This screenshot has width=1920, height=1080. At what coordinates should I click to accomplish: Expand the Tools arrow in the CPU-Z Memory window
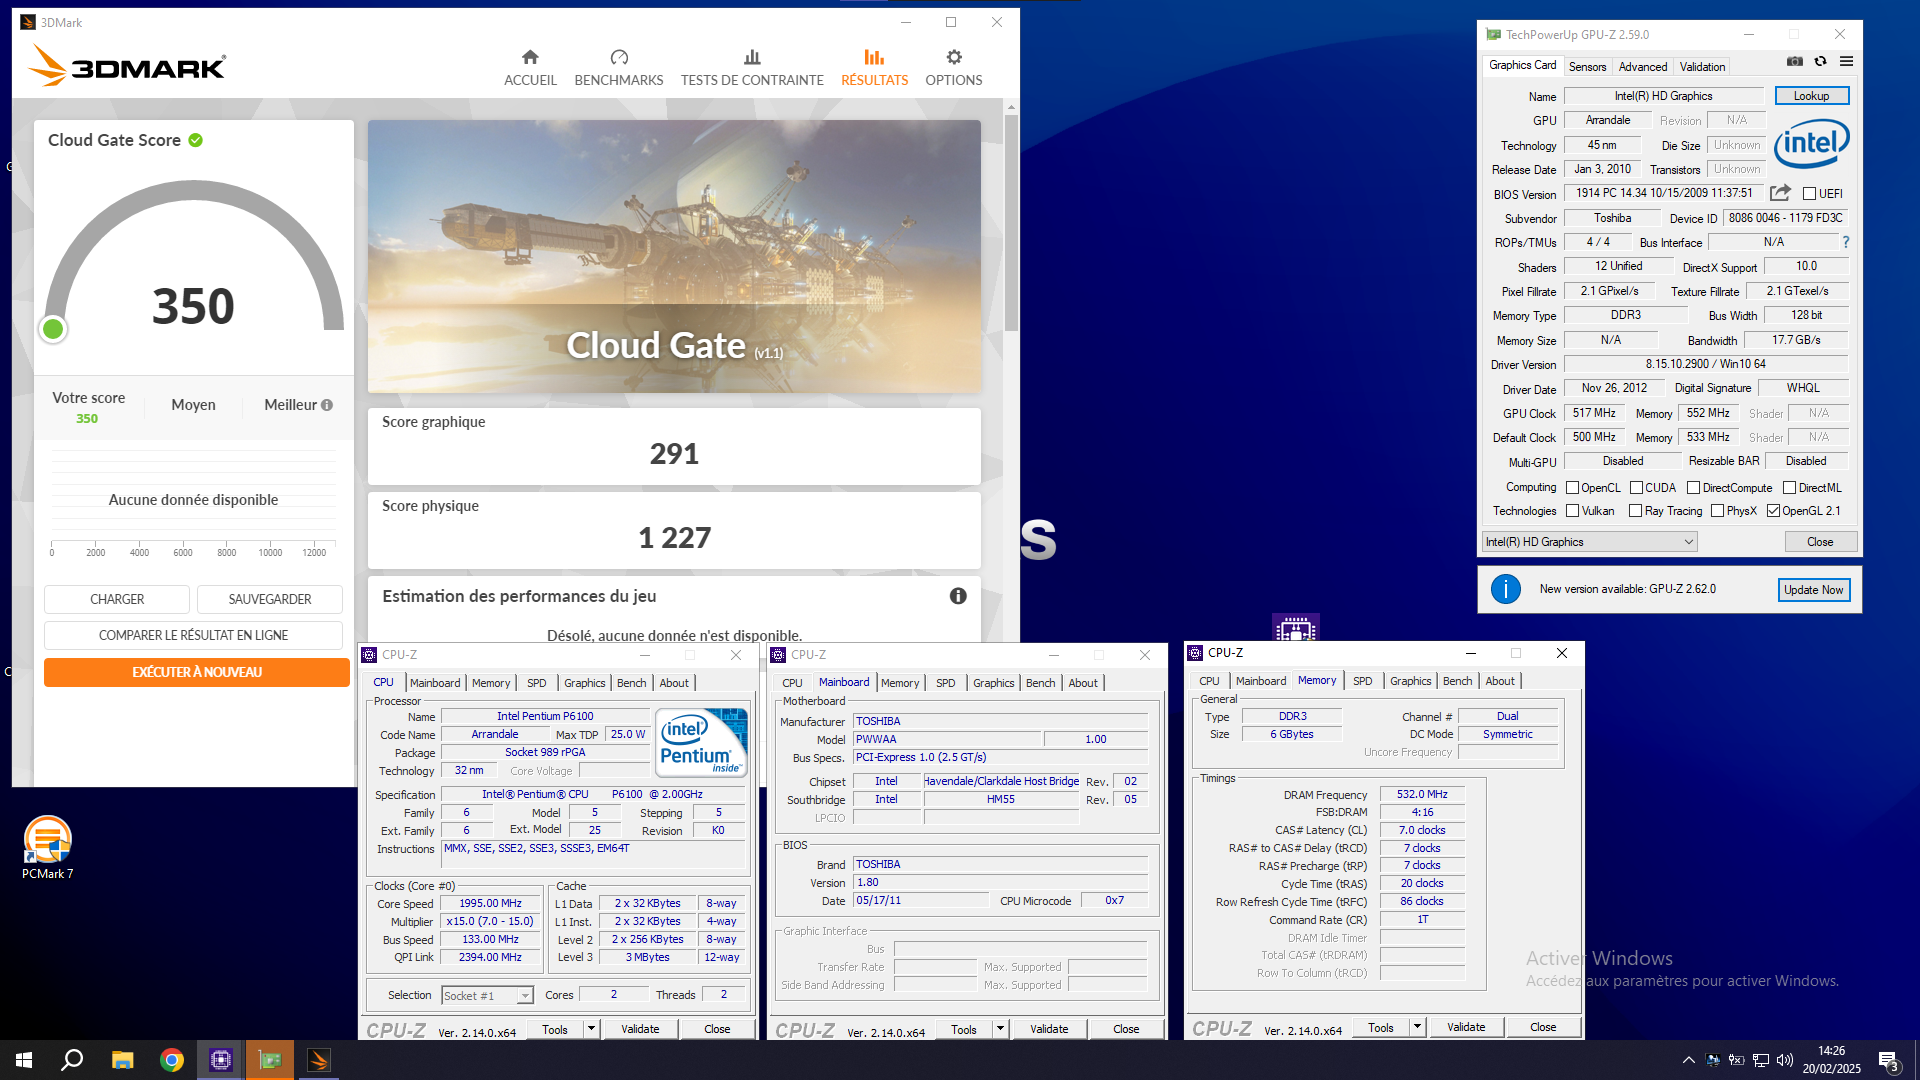tap(1417, 1027)
